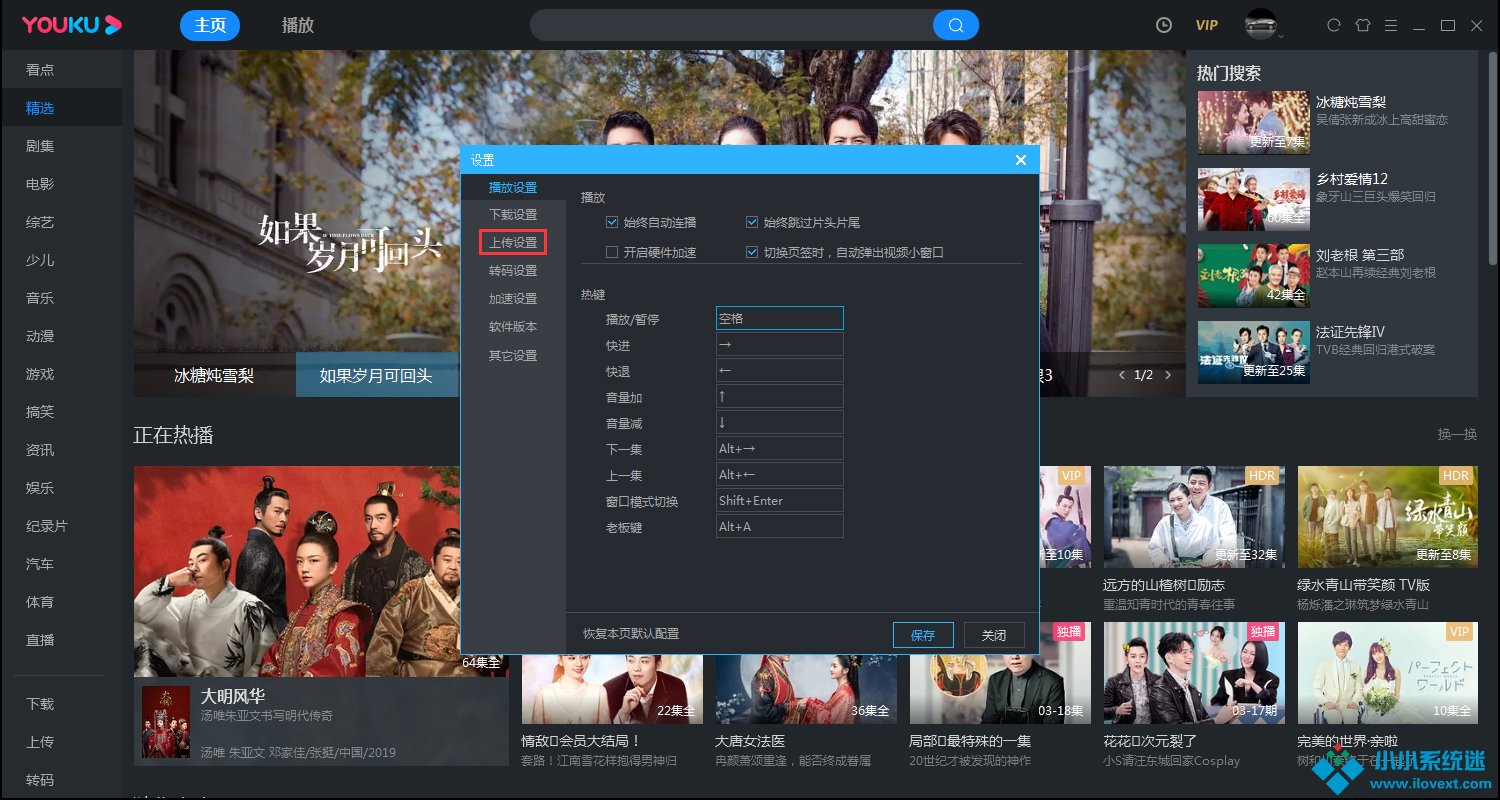Click the YOUKU logo
Image resolution: width=1500 pixels, height=800 pixels.
[x=72, y=25]
